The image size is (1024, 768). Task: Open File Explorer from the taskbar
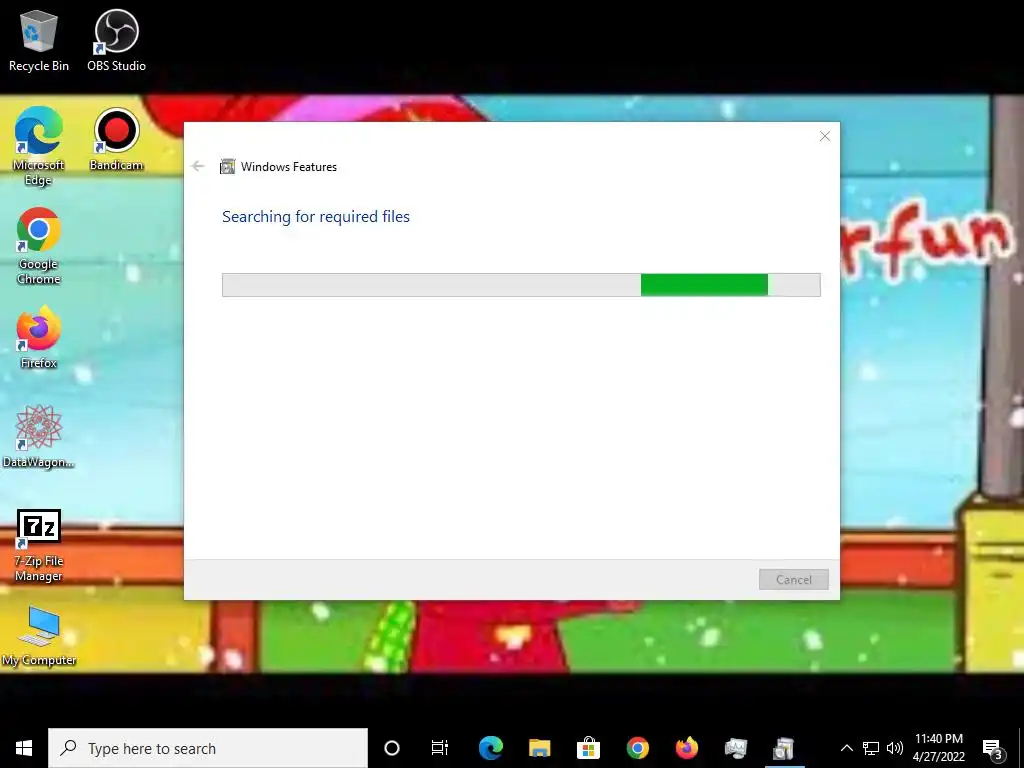pos(539,748)
